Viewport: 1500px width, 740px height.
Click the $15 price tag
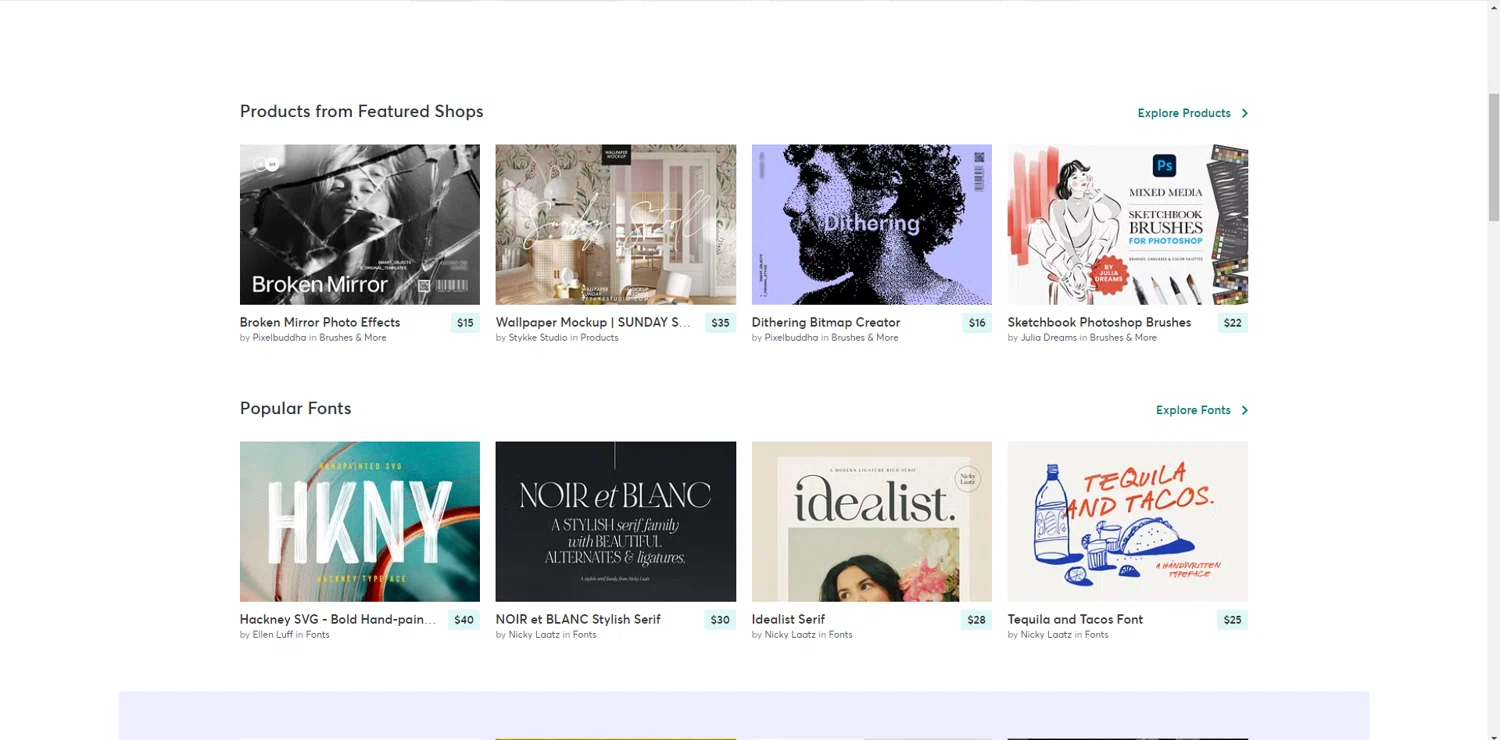coord(465,323)
